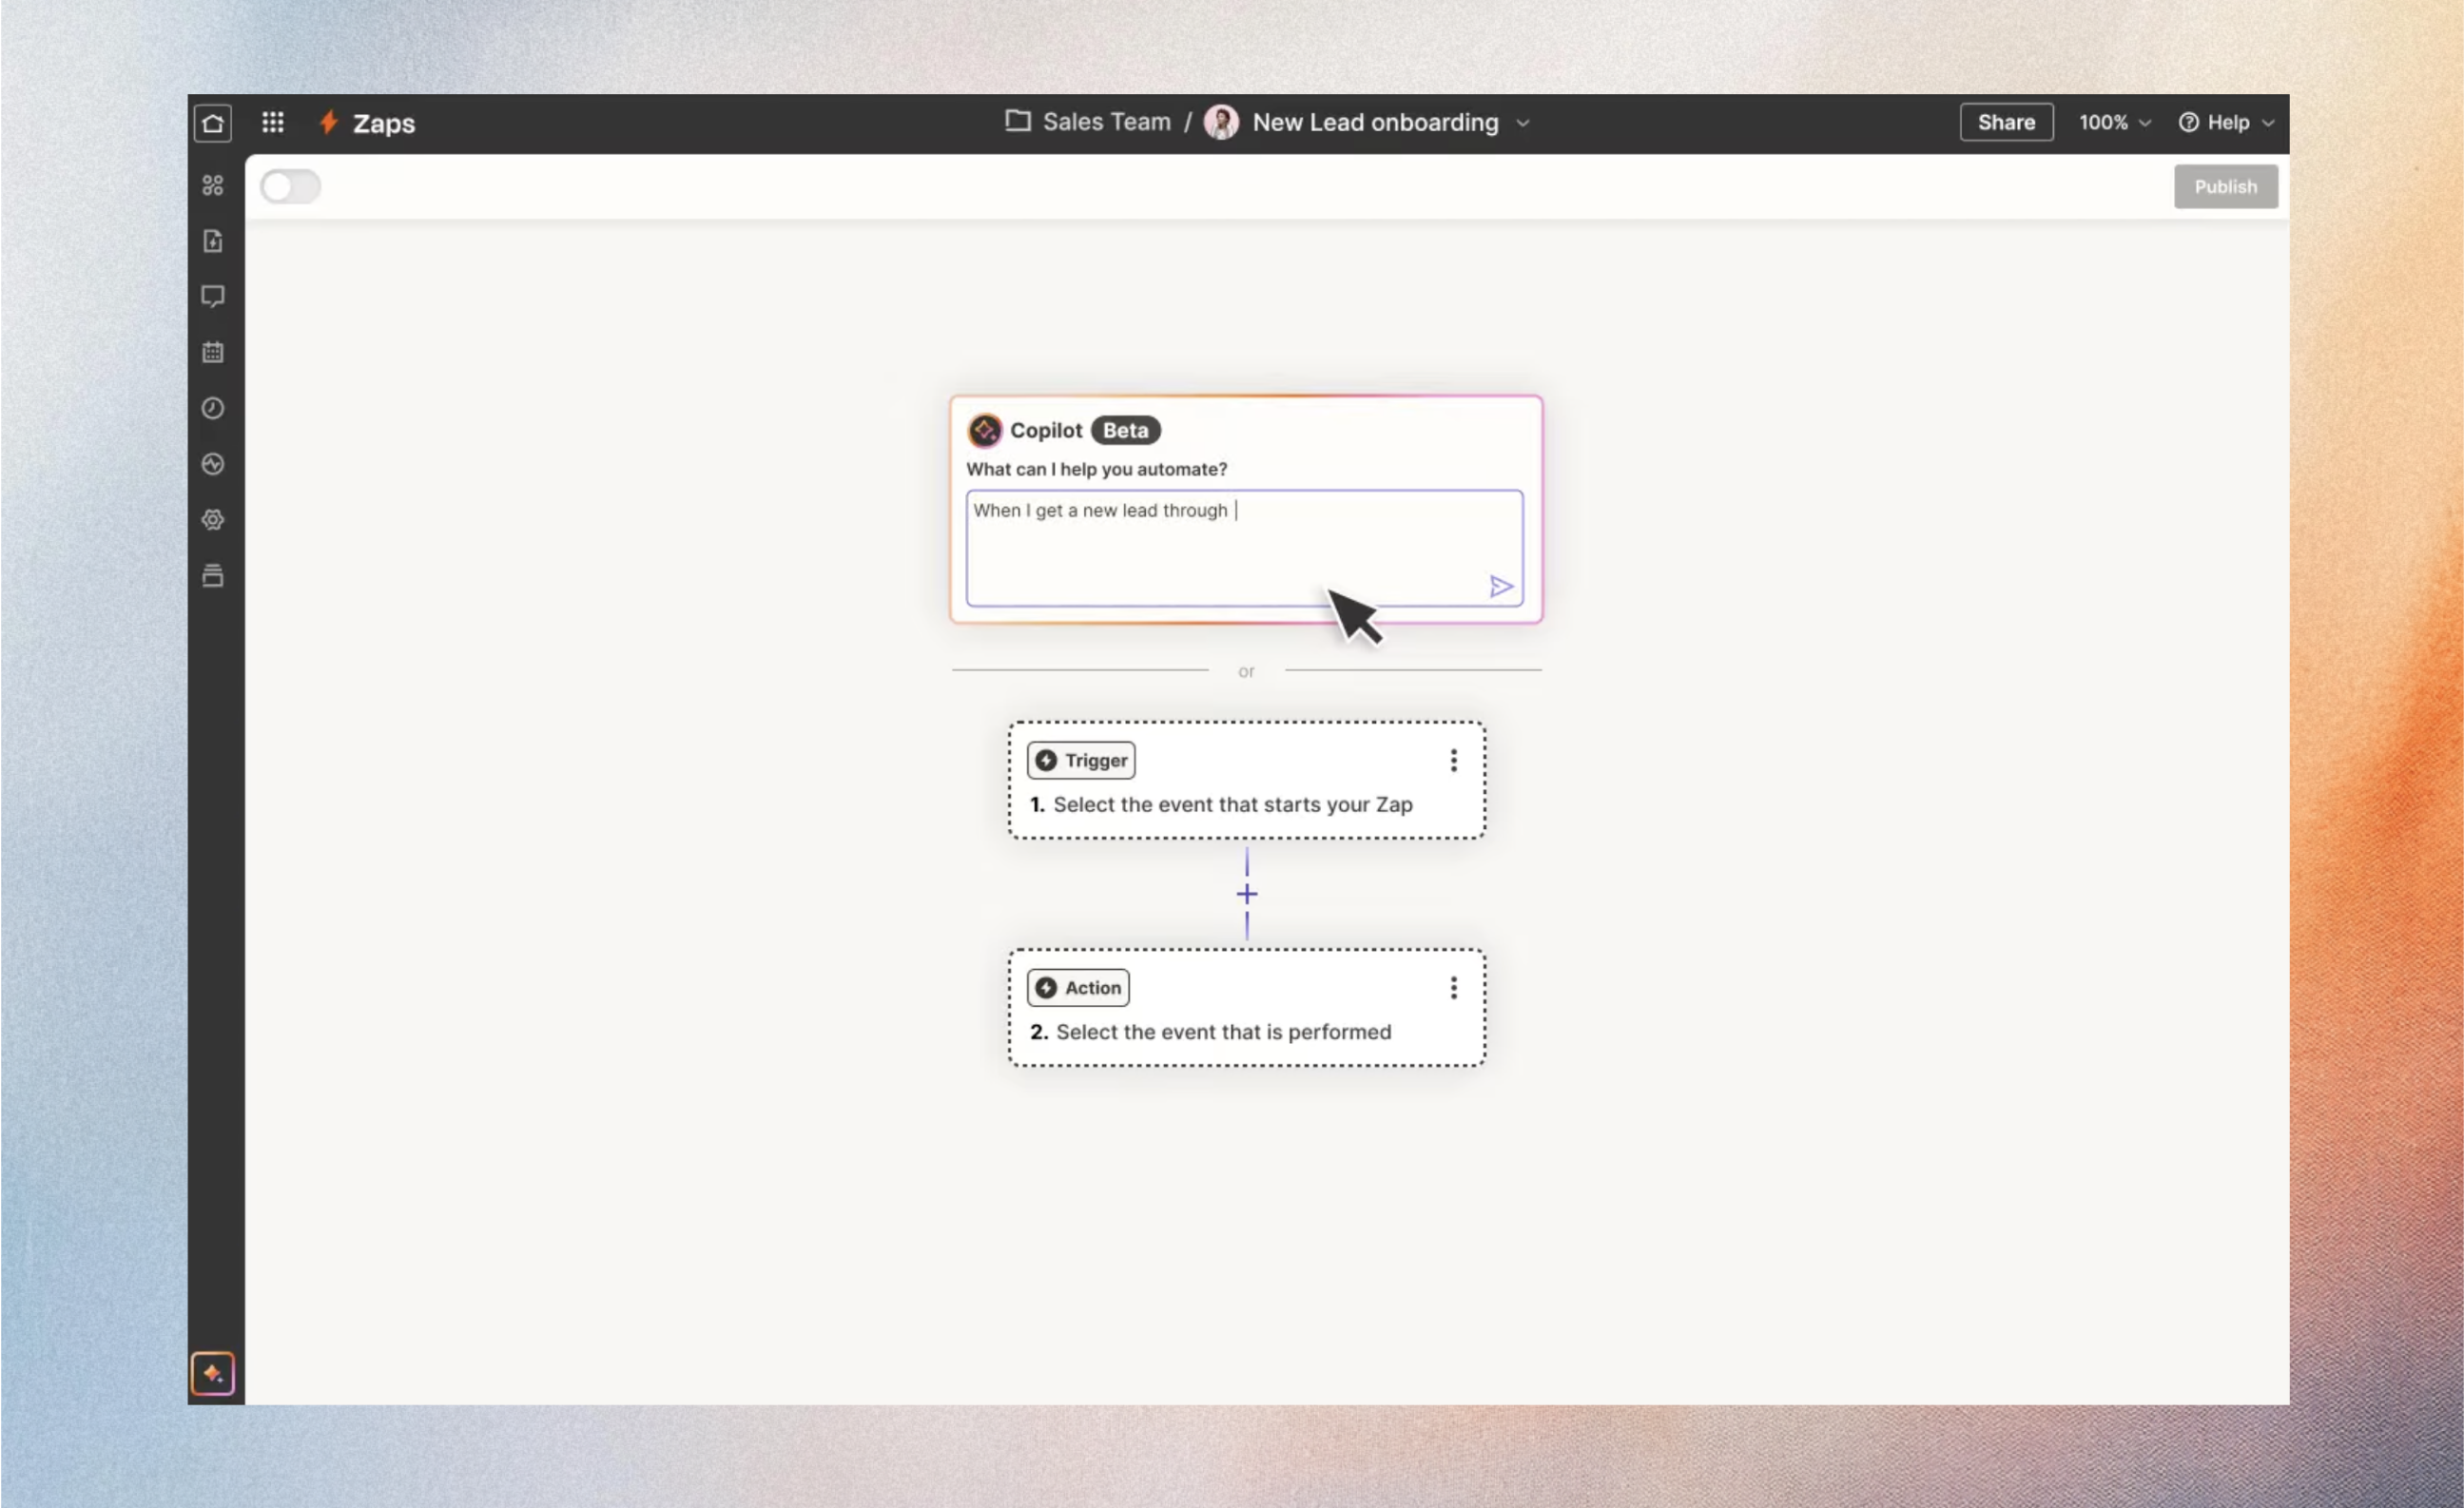Open the four-dots dashboard icon in sidebar
Image resolution: width=2464 pixels, height=1508 pixels.
coord(212,185)
